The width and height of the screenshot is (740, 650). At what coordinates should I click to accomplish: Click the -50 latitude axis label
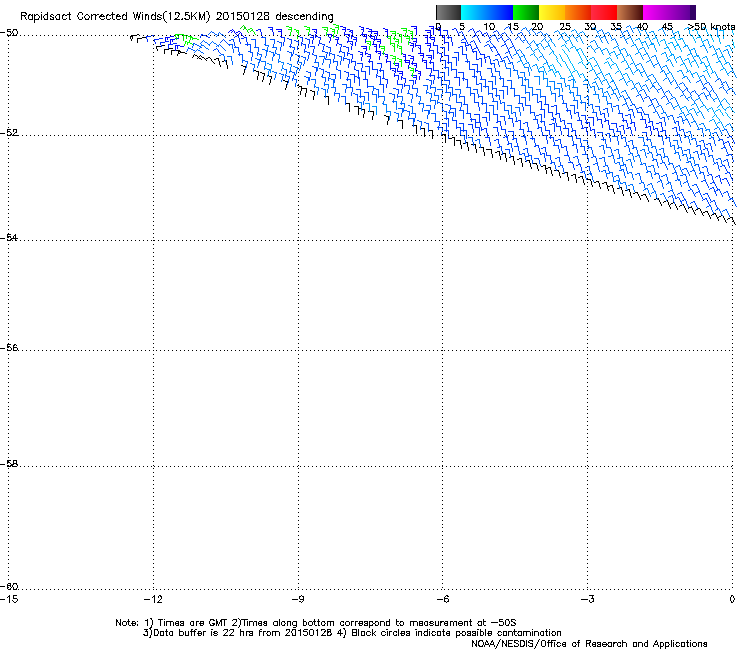pyautogui.click(x=9, y=33)
